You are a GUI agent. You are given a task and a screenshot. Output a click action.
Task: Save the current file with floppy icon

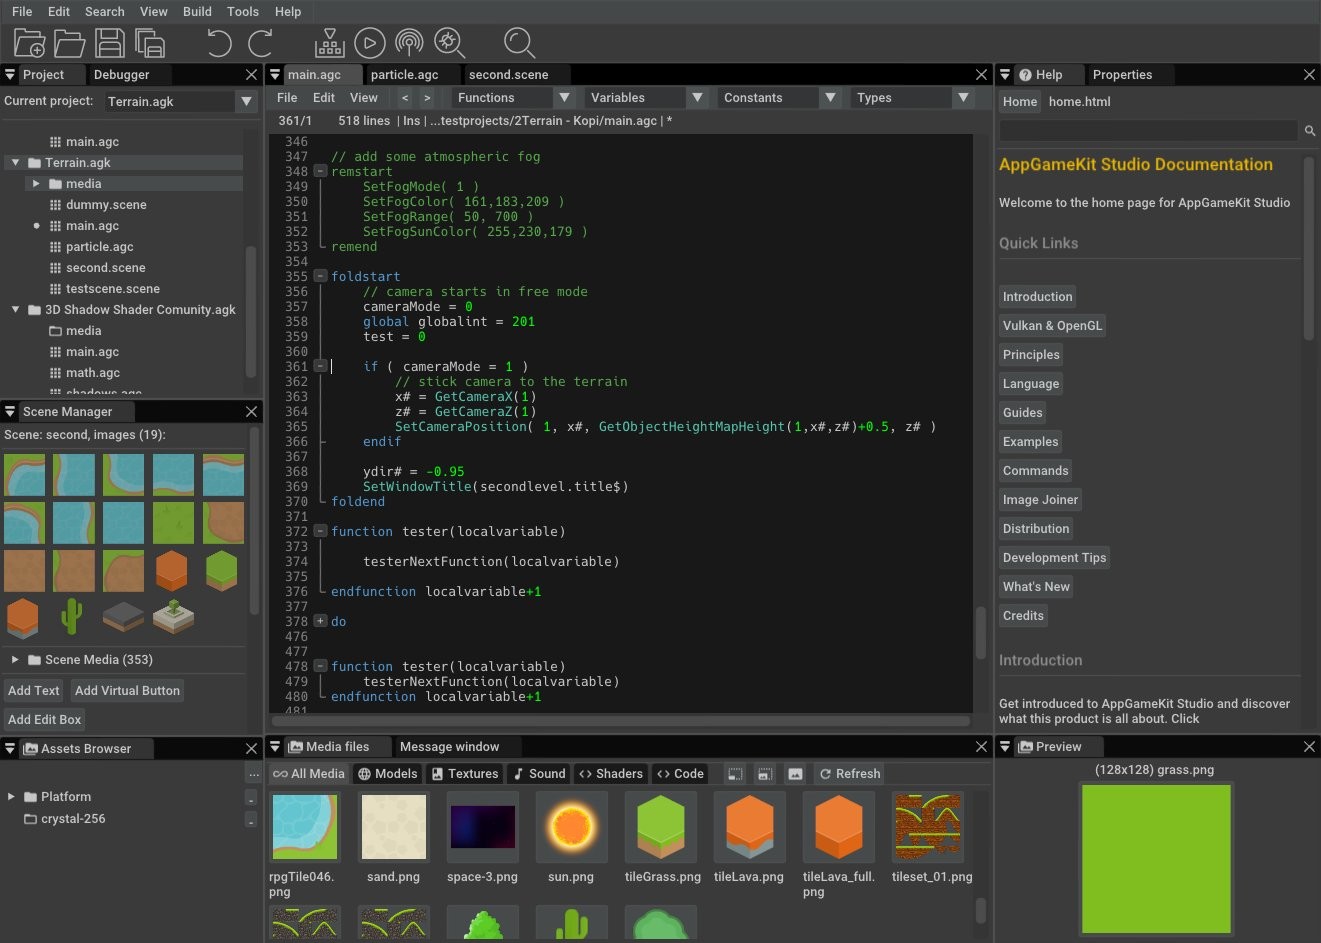109,43
